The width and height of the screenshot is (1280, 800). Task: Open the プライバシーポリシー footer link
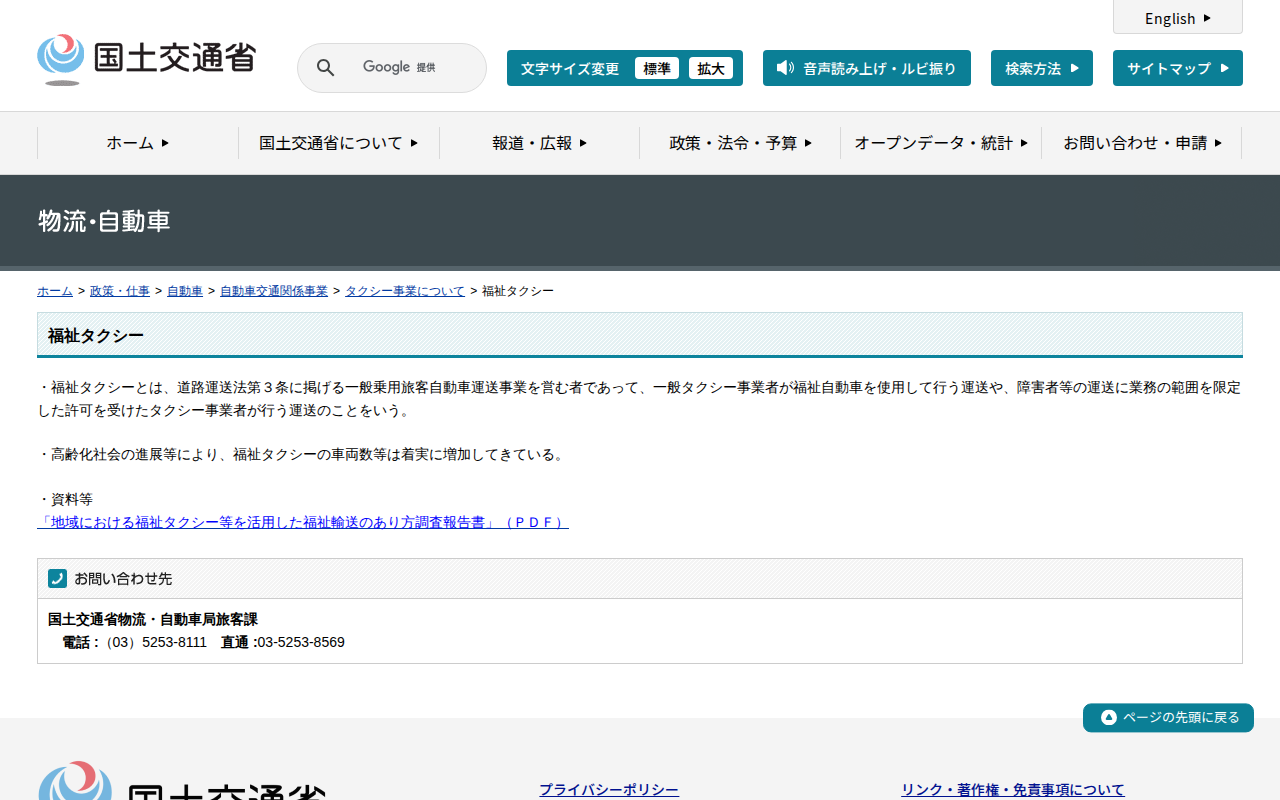[609, 789]
